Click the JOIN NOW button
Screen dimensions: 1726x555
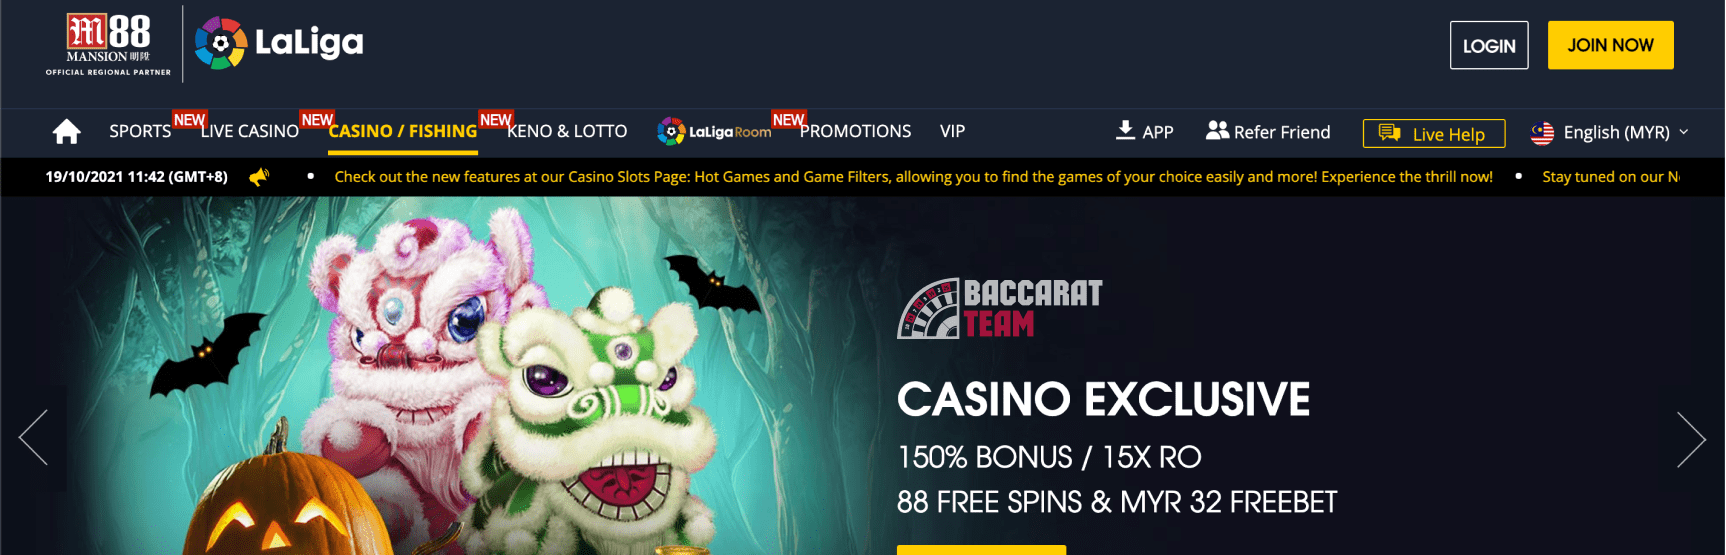coord(1610,45)
